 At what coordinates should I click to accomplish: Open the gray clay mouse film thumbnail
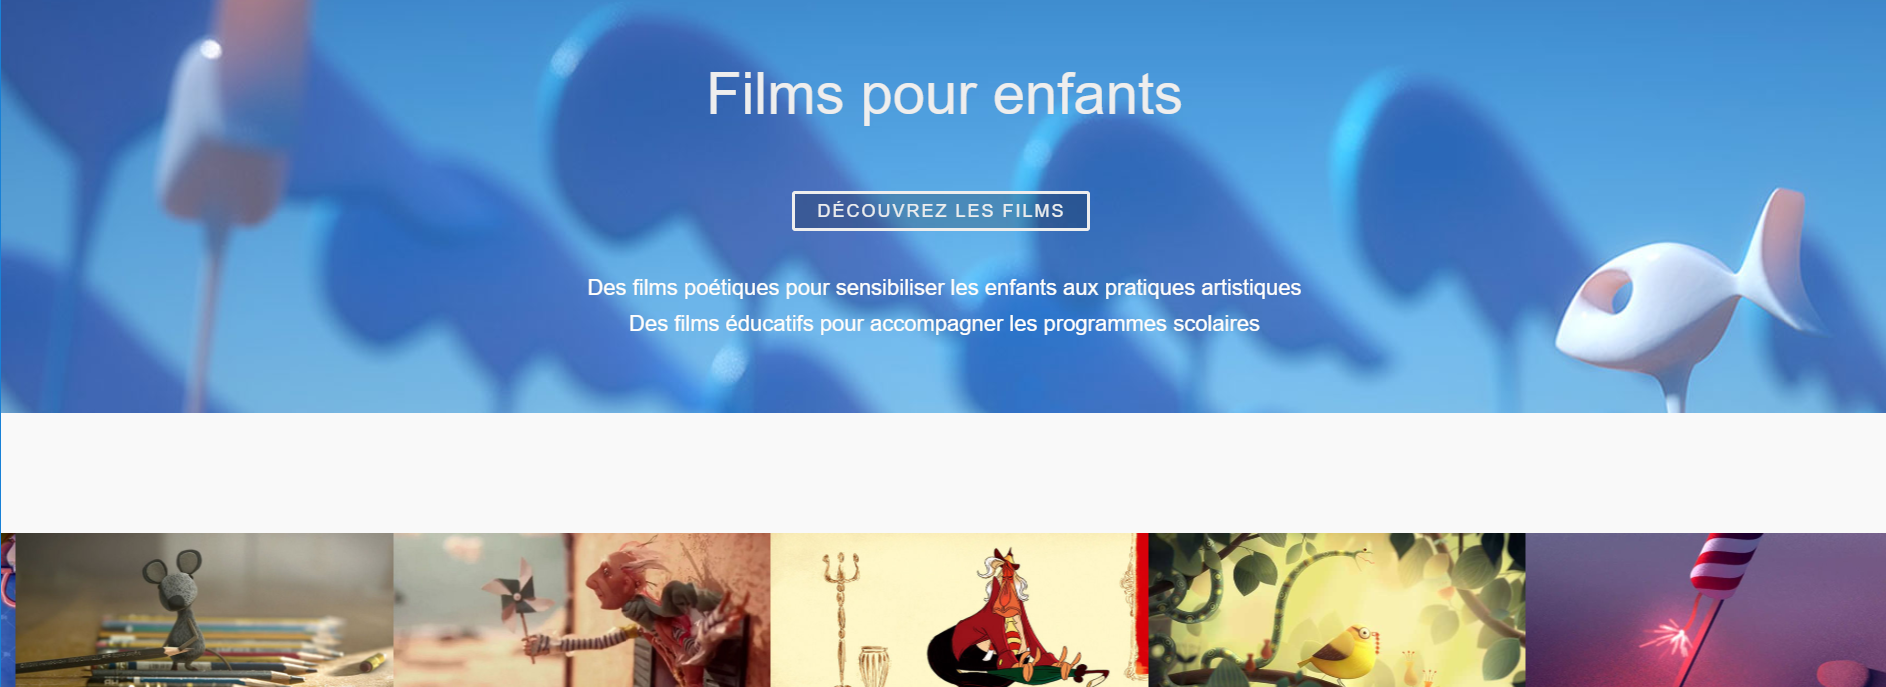204,610
